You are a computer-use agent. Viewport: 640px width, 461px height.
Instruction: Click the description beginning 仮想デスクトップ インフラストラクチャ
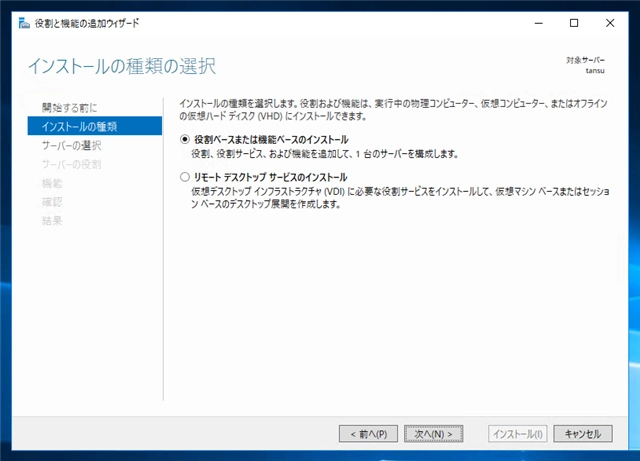tap(400, 197)
